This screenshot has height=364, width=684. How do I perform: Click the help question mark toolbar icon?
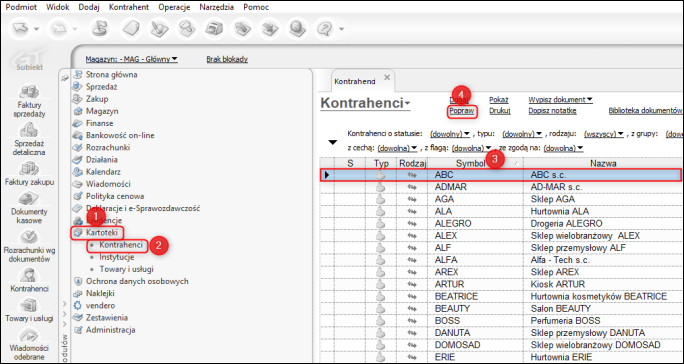point(324,29)
